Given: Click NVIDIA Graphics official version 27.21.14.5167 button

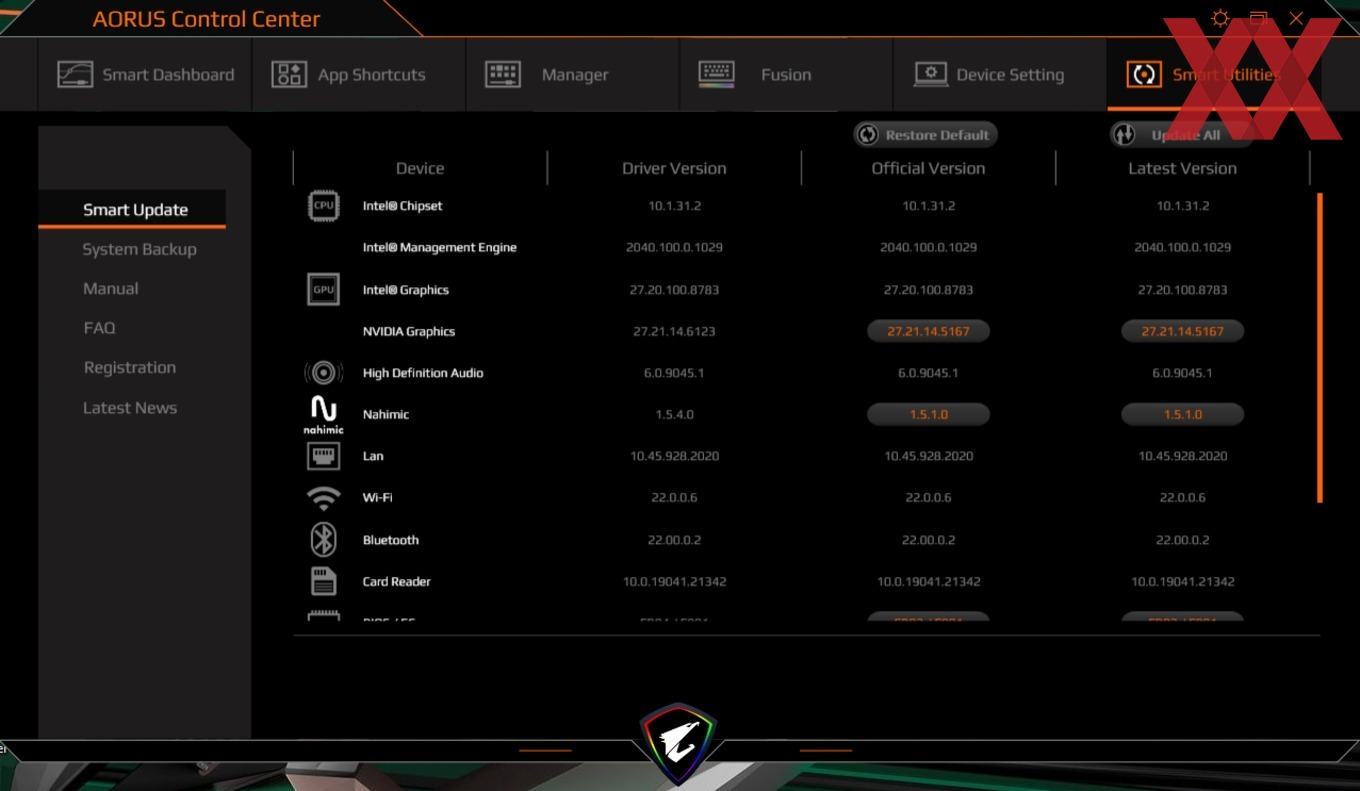Looking at the screenshot, I should 928,331.
